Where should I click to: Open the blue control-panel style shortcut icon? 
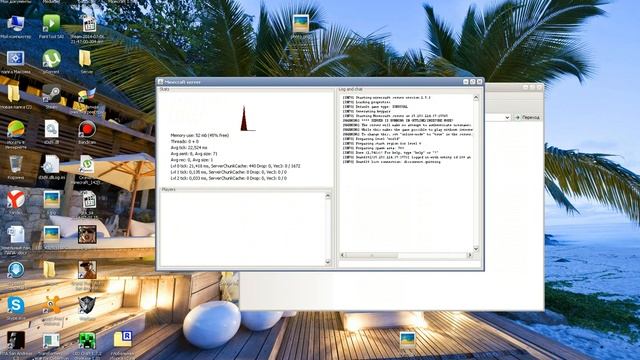click(16, 59)
